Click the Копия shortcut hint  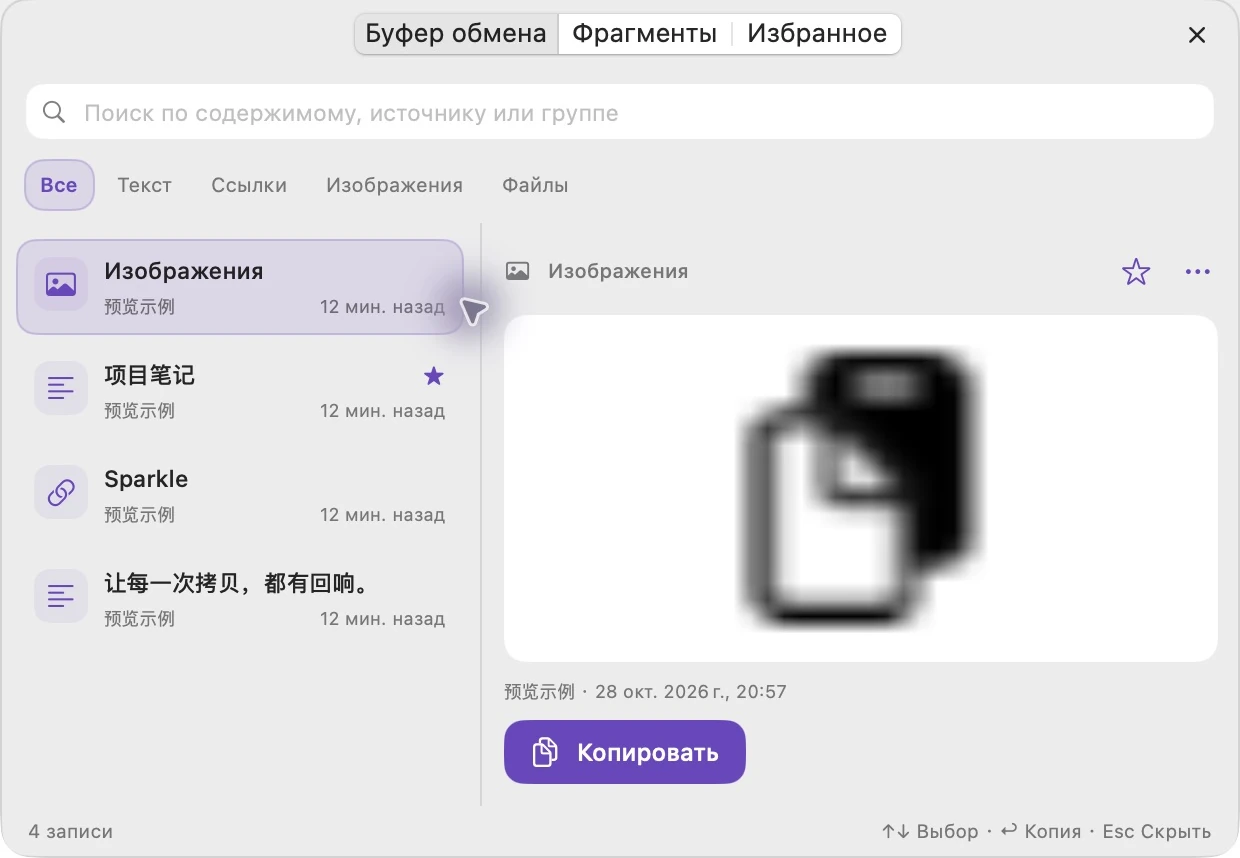tap(1041, 831)
